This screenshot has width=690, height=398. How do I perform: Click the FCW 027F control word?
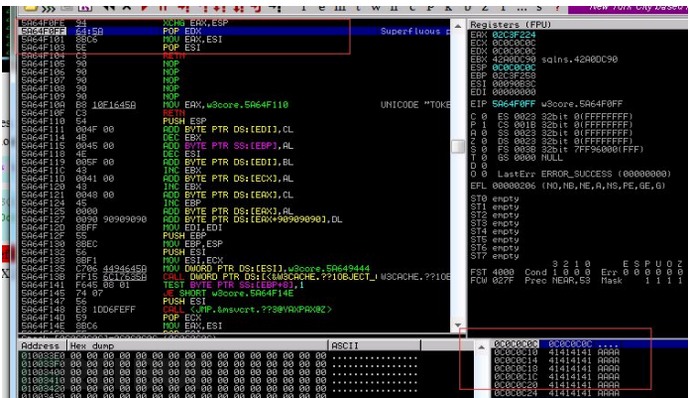pyautogui.click(x=492, y=280)
